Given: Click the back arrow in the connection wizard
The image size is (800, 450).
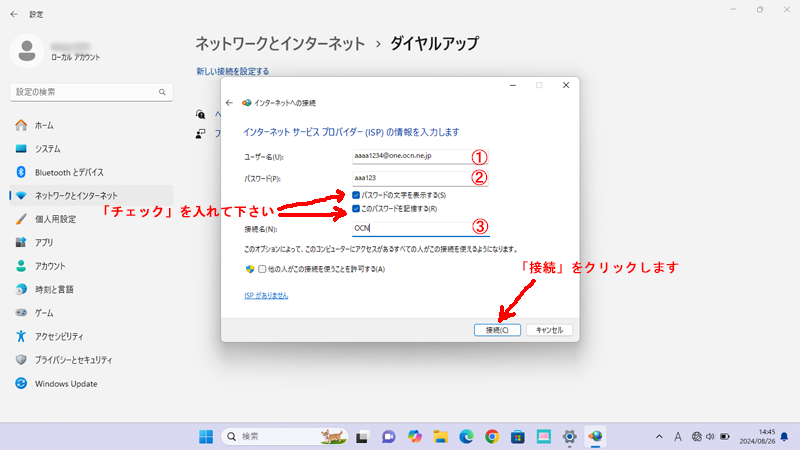Looking at the screenshot, I should click(229, 103).
